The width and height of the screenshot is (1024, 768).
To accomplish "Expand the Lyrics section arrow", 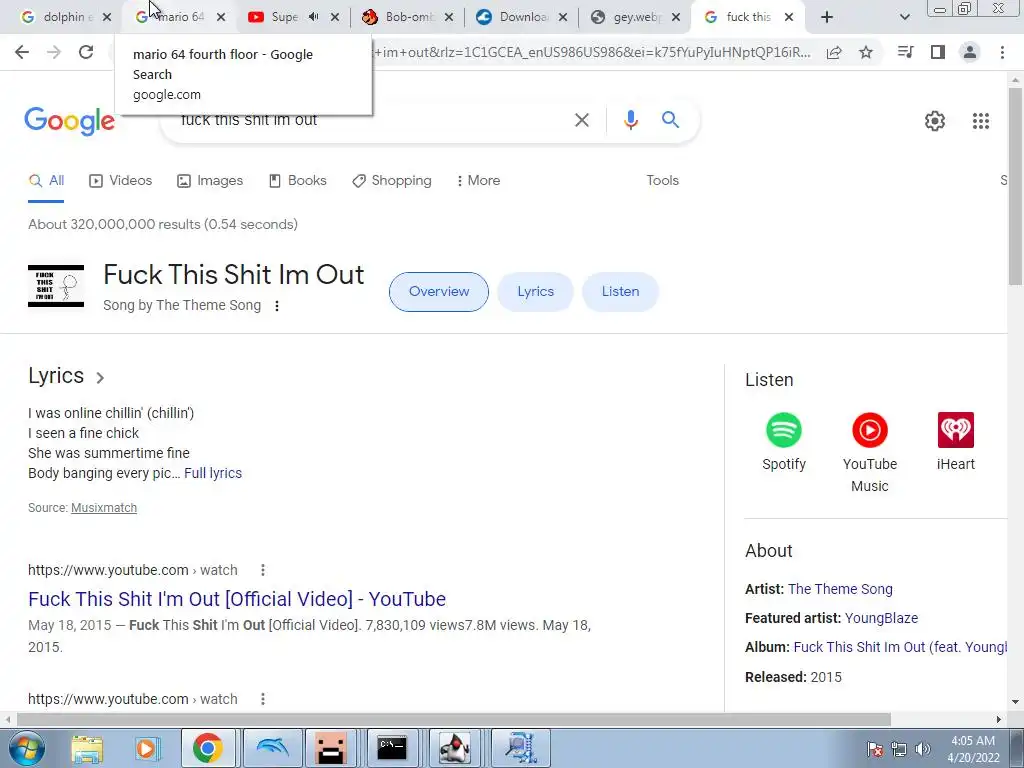I will 100,377.
